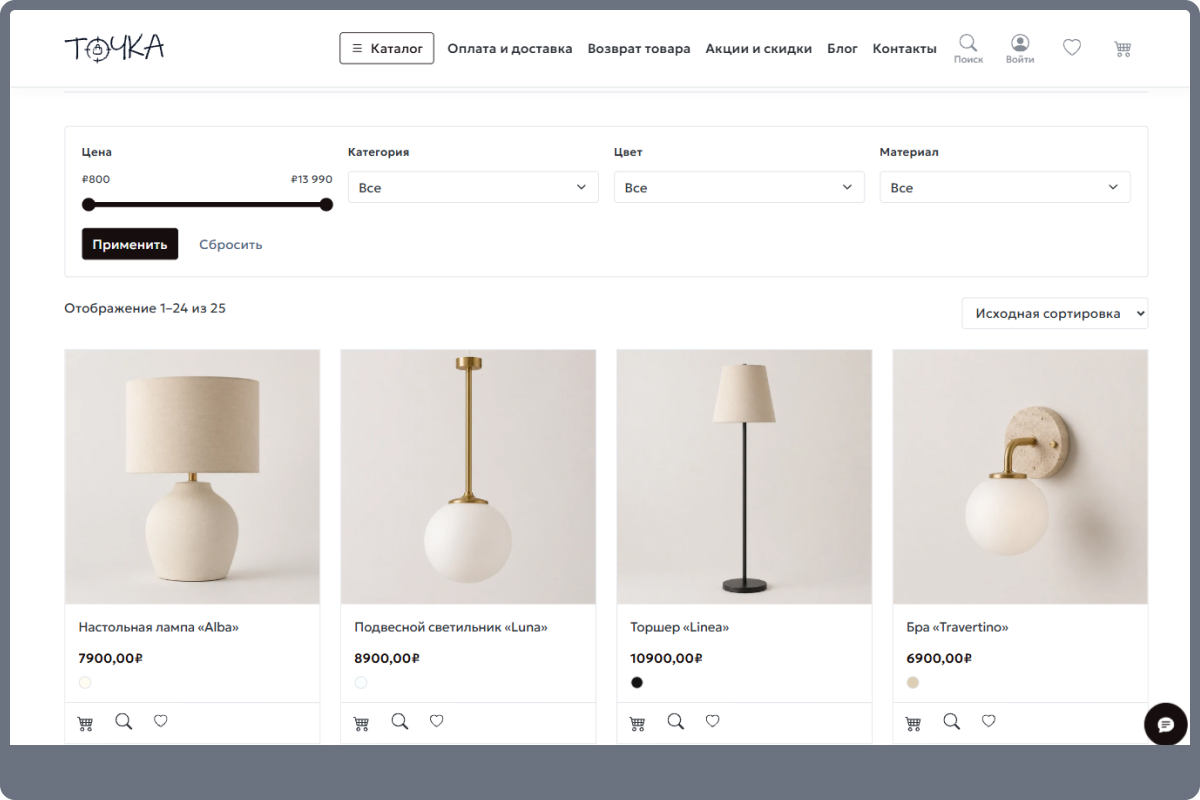
Task: Add Торшер «Linea» to the cart
Action: tap(637, 722)
